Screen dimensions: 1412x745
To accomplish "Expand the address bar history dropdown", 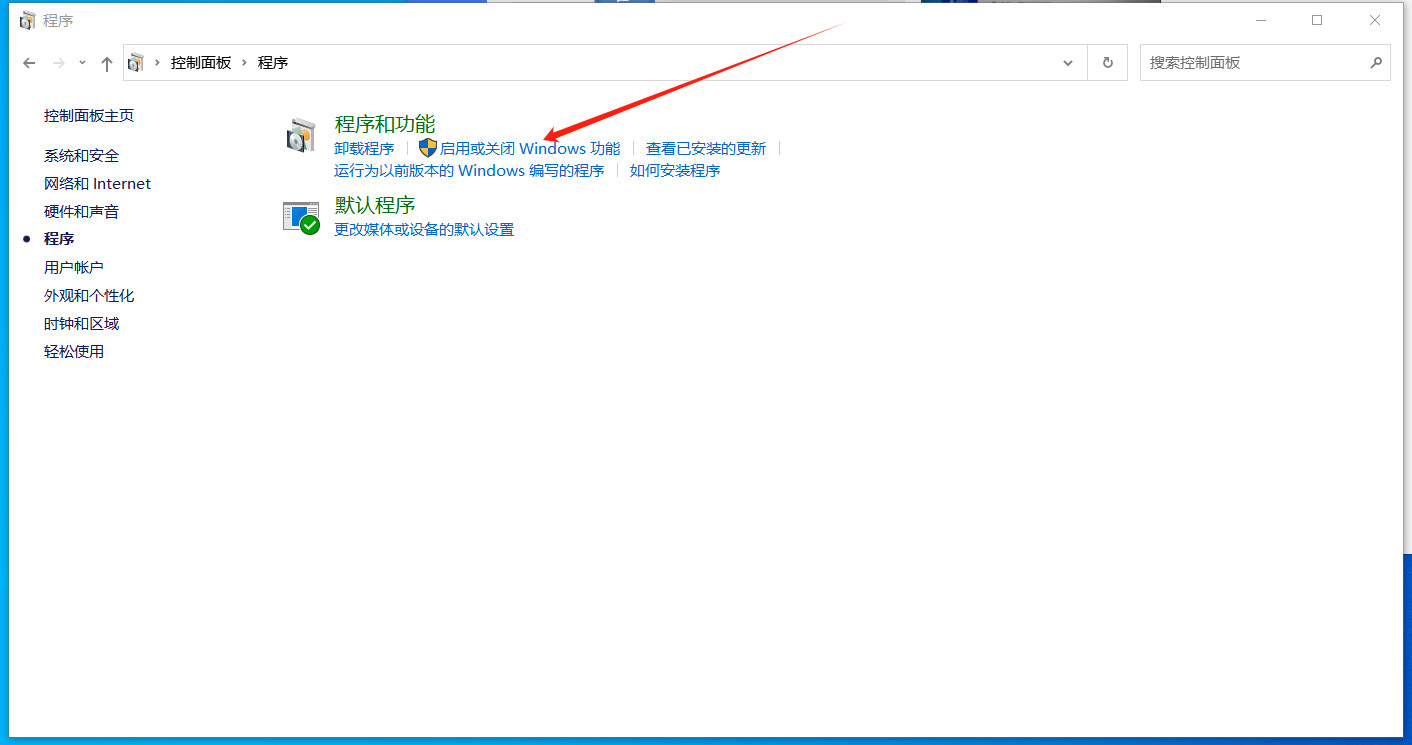I will coord(1067,62).
